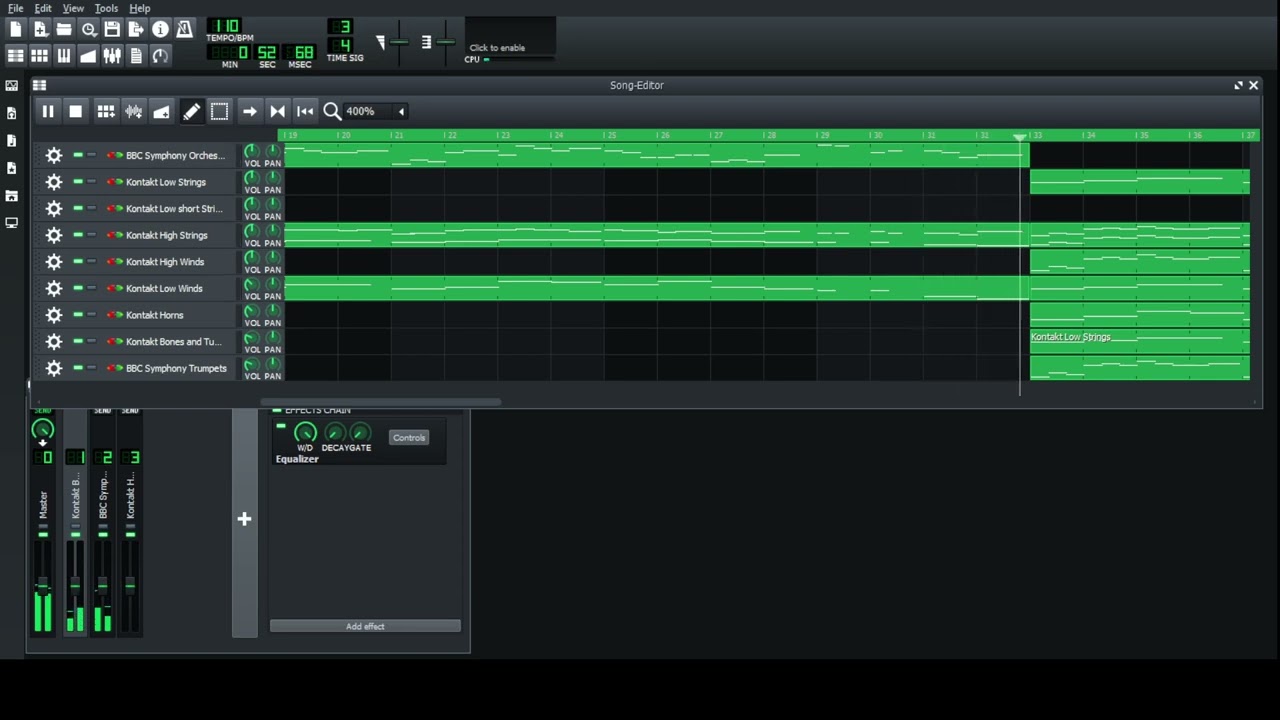Open the View menu

[73, 8]
